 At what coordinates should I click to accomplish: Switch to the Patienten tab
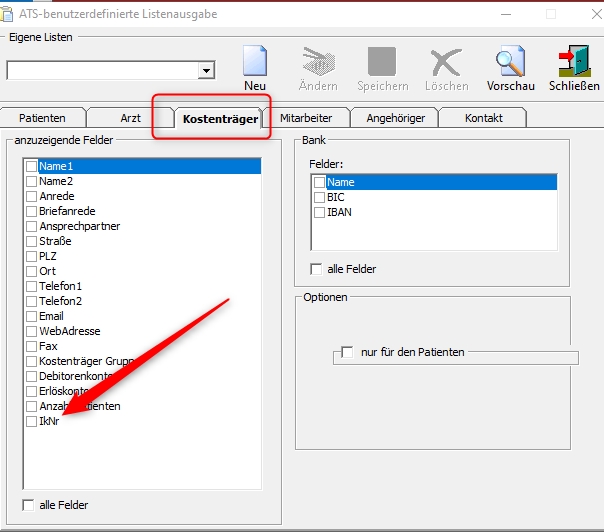42,118
